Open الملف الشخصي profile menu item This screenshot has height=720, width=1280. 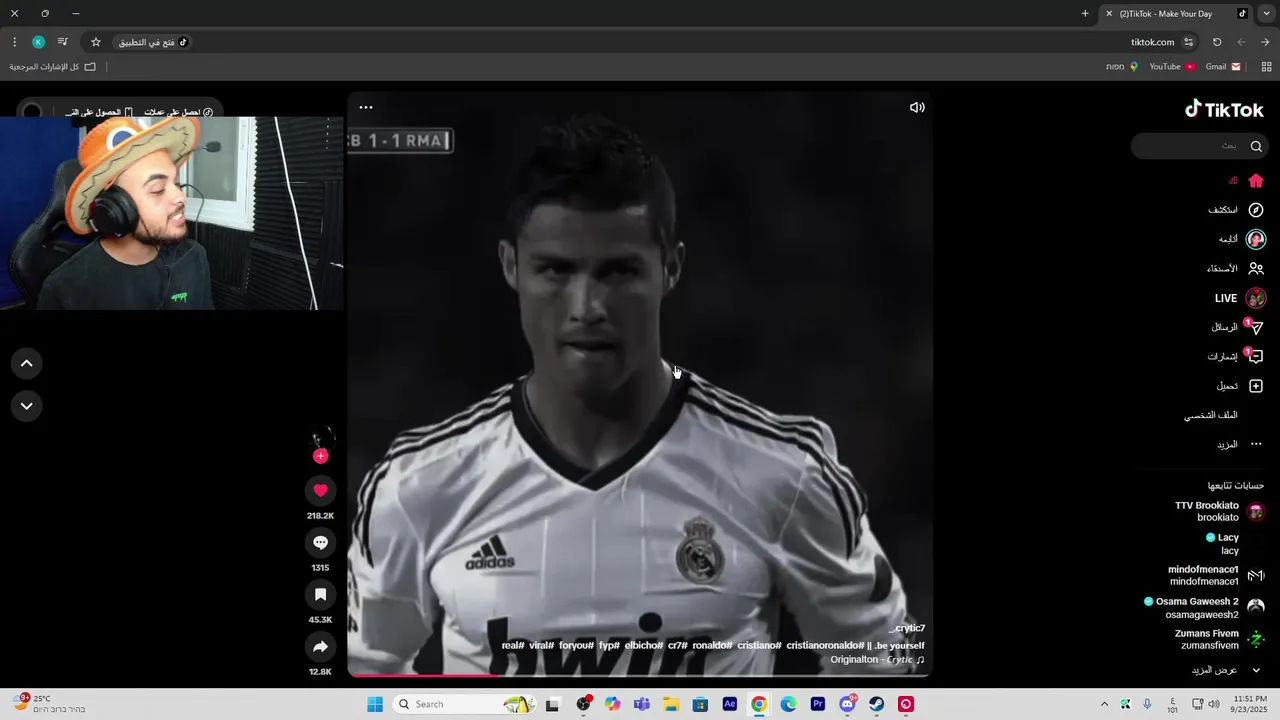[1210, 415]
